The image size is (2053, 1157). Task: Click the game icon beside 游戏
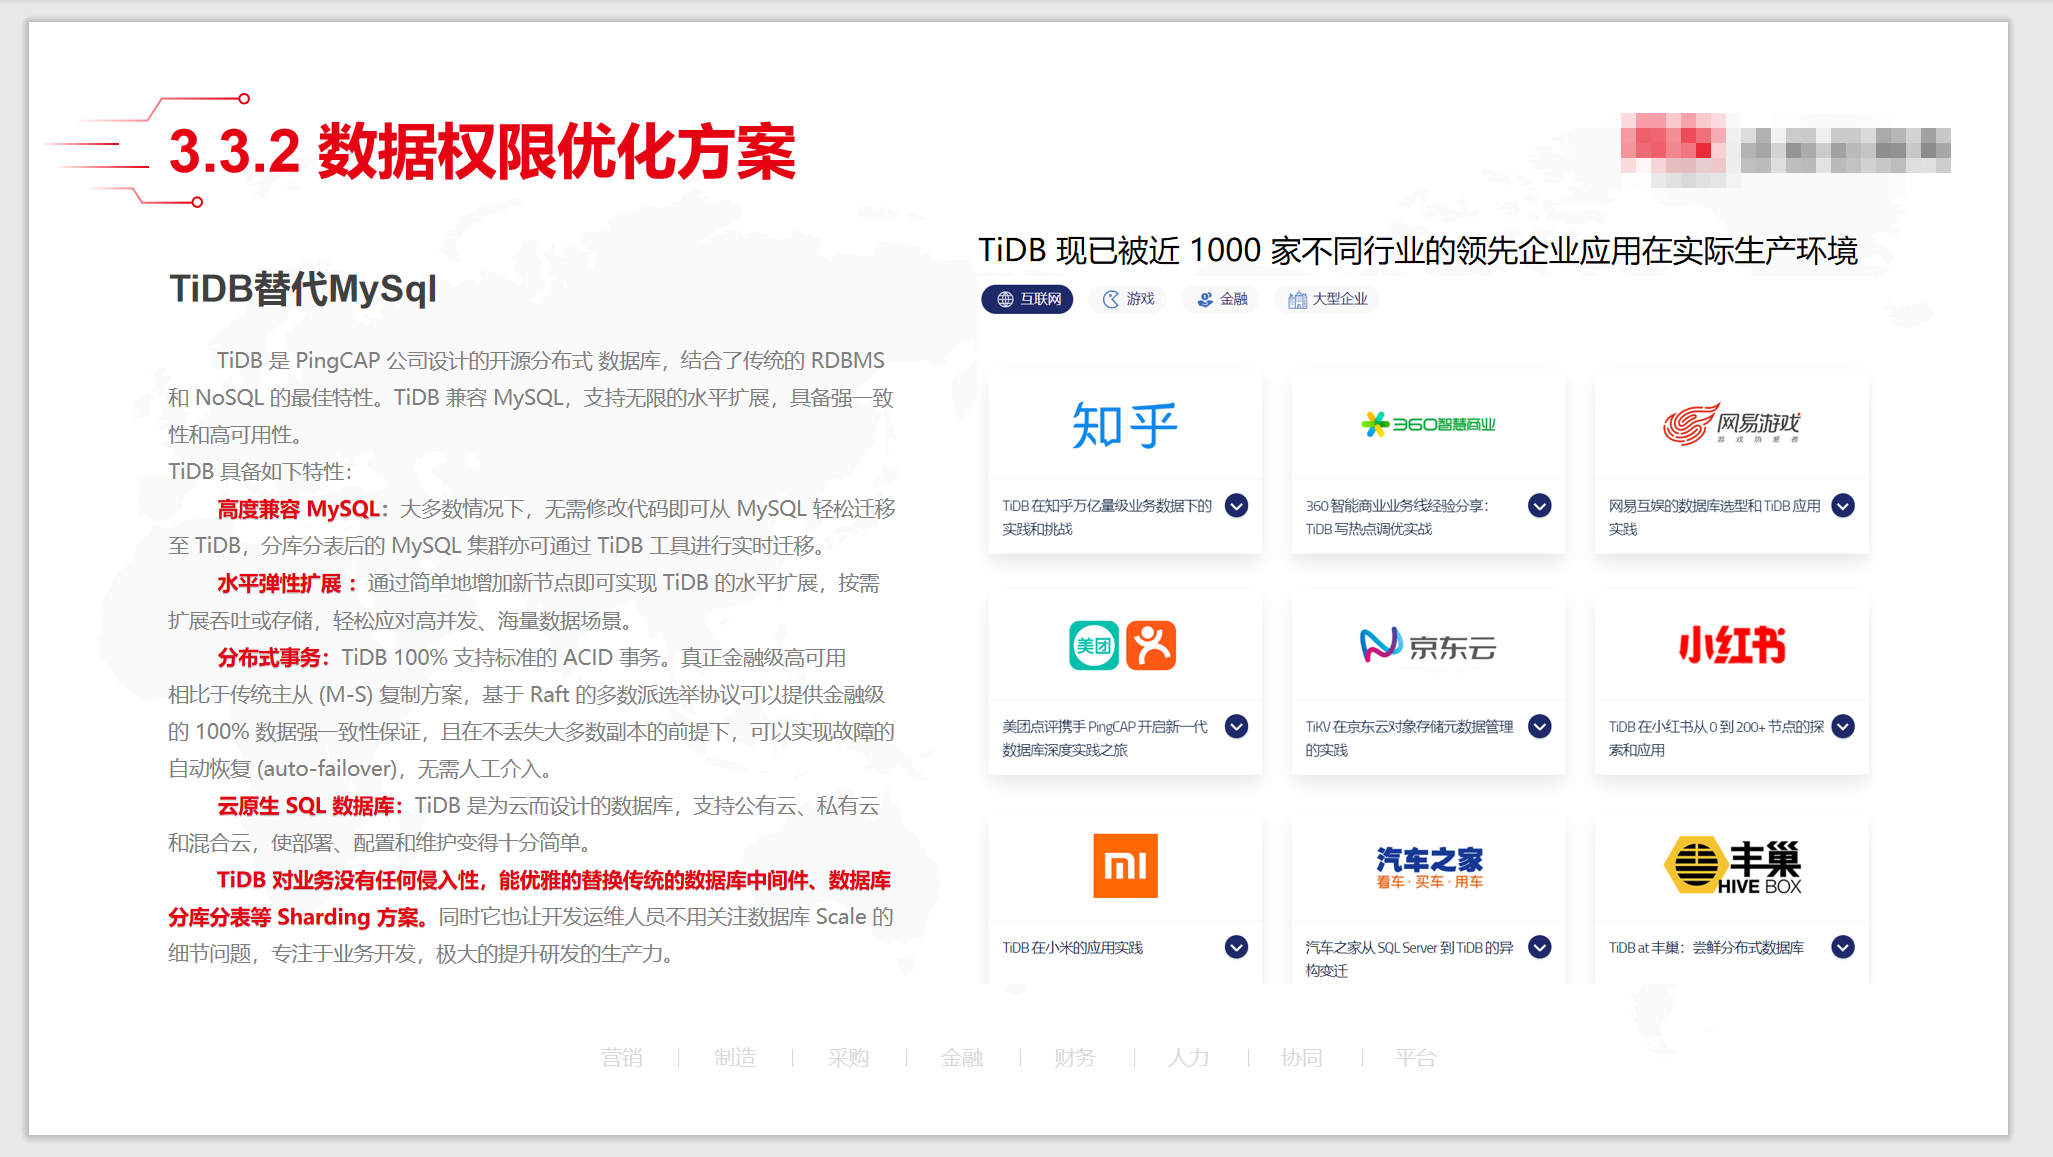(x=1111, y=299)
